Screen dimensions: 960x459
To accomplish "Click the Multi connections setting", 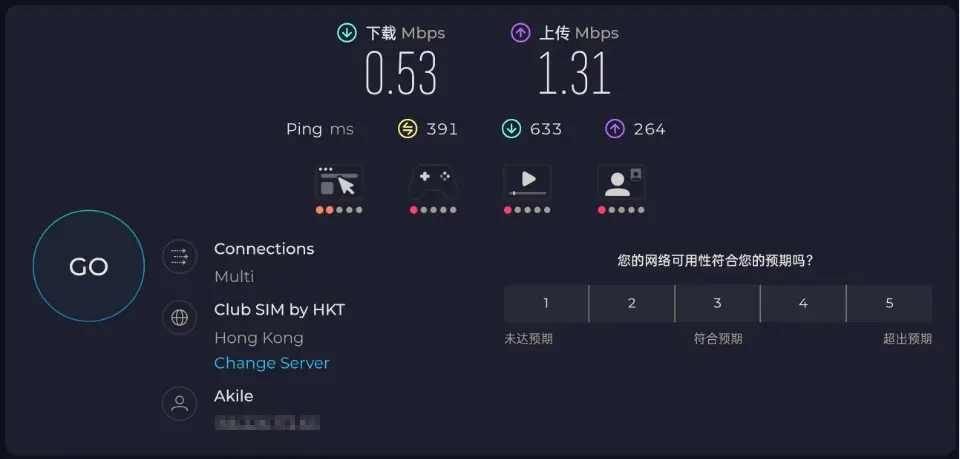I will point(234,276).
